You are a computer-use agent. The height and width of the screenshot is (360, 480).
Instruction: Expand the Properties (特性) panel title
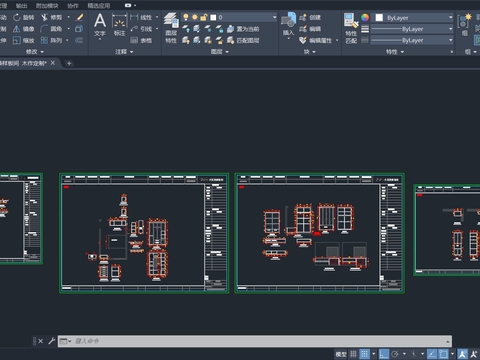(395, 52)
